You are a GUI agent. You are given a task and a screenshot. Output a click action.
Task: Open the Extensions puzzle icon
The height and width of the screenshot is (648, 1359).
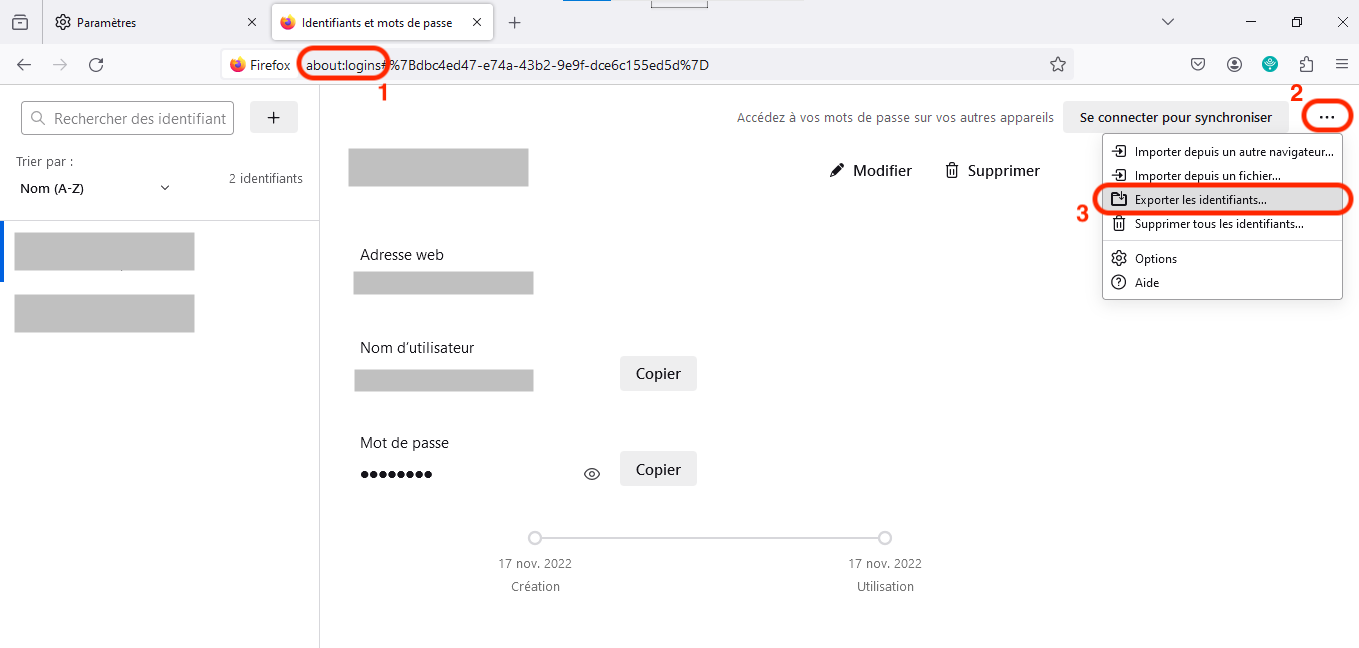point(1306,65)
